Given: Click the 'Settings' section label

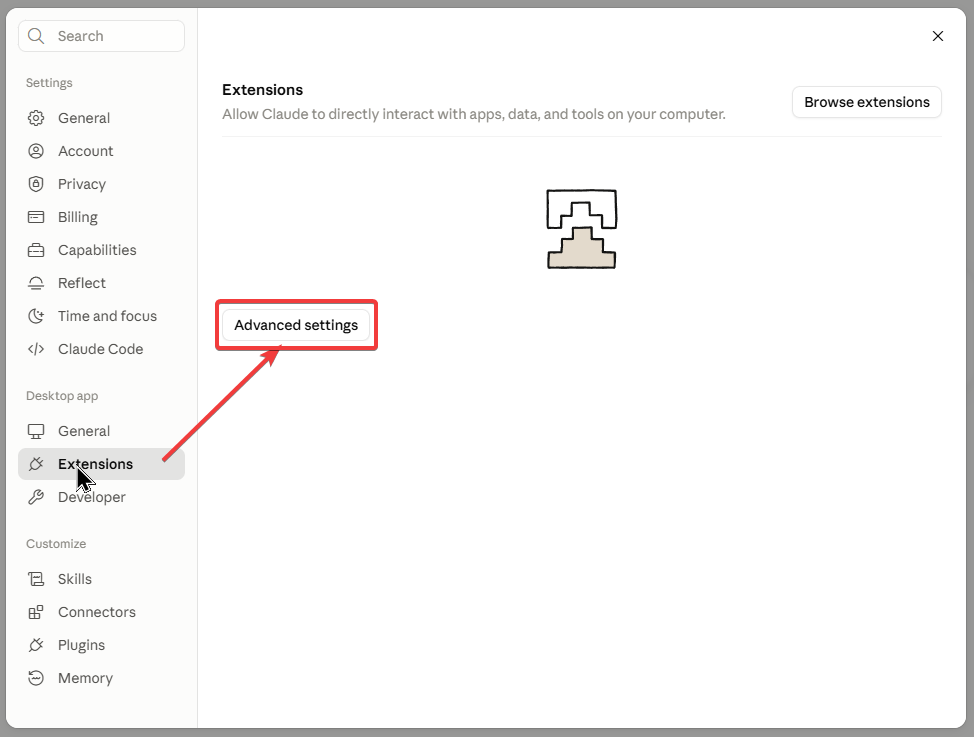Looking at the screenshot, I should click(49, 83).
